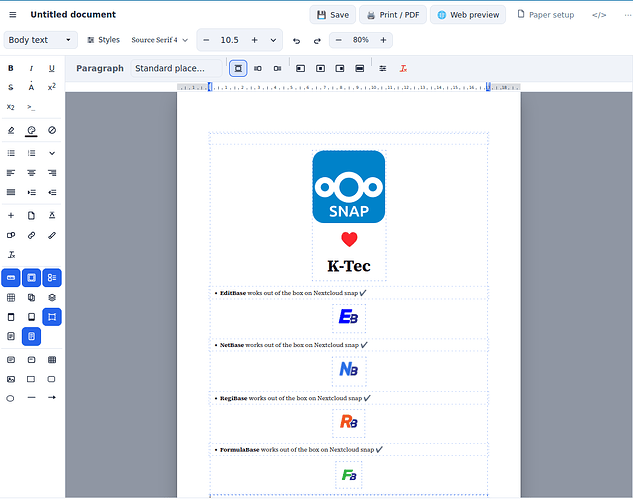The width and height of the screenshot is (633, 500).
Task: Save the document
Action: (333, 15)
